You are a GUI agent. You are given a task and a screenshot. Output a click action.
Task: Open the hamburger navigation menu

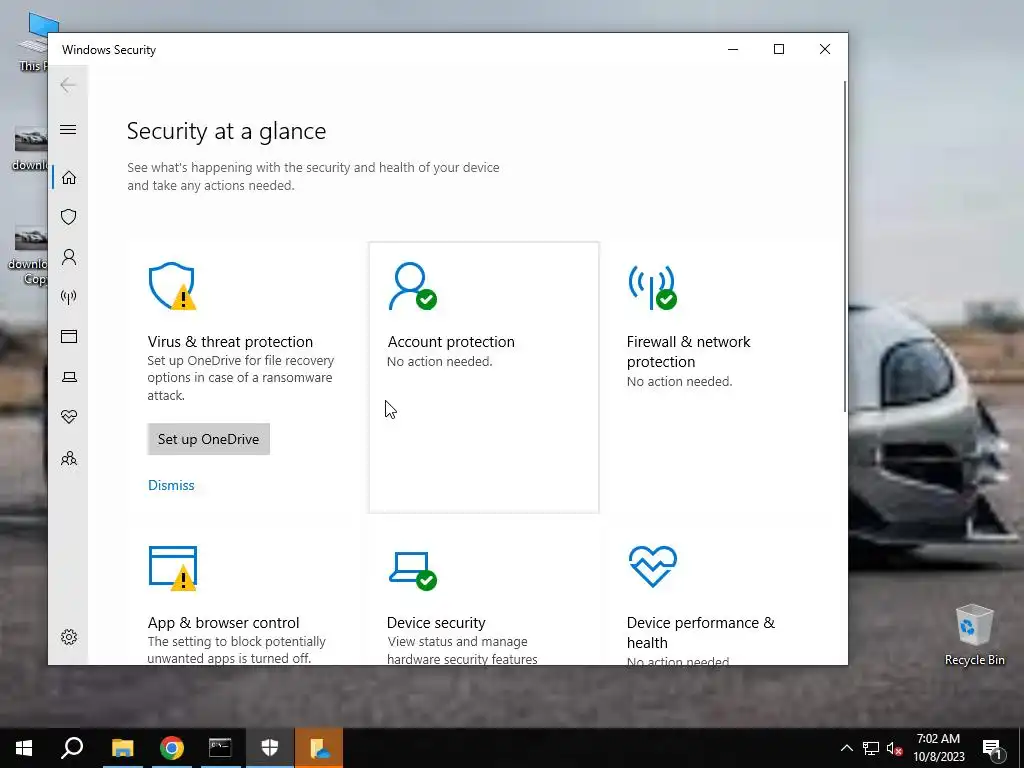[68, 129]
